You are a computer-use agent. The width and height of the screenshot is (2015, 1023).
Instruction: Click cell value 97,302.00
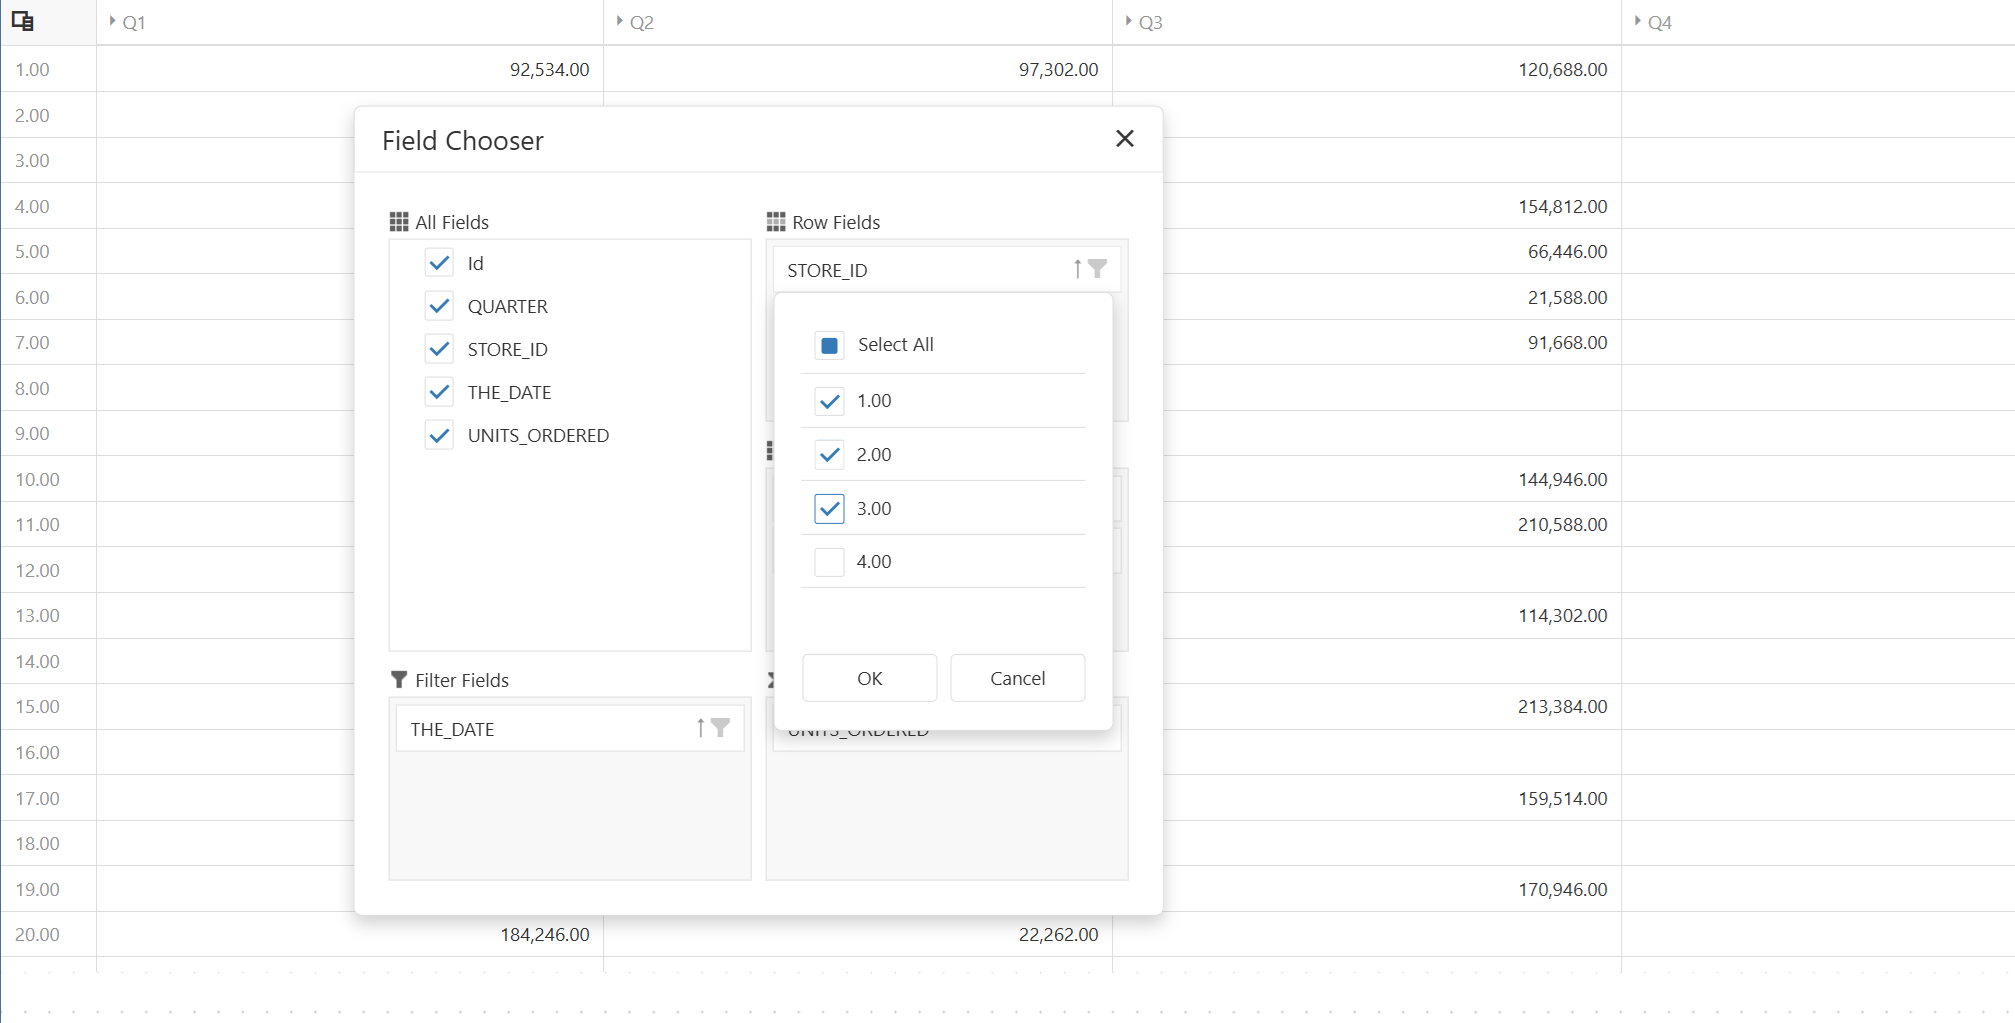click(1058, 69)
